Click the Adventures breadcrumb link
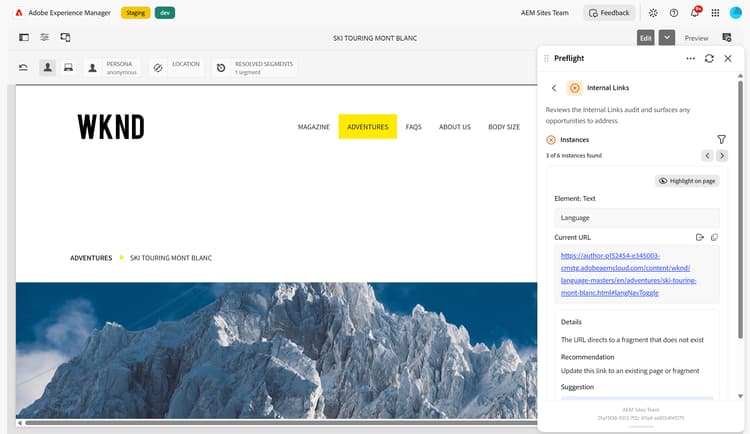Image resolution: width=750 pixels, height=434 pixels. point(91,258)
